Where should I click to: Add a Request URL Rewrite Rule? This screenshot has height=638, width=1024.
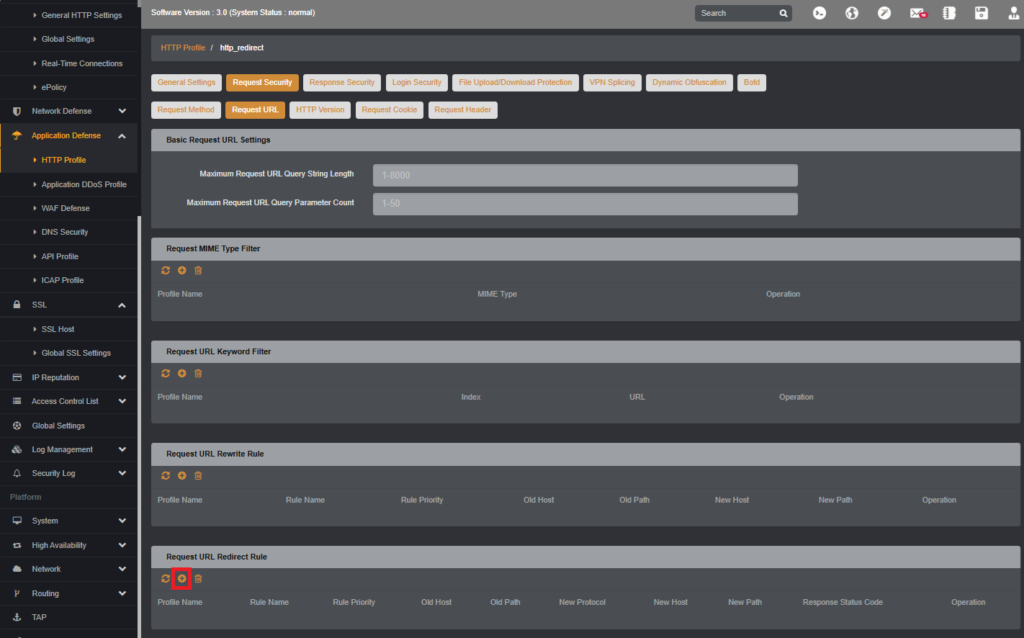(182, 476)
